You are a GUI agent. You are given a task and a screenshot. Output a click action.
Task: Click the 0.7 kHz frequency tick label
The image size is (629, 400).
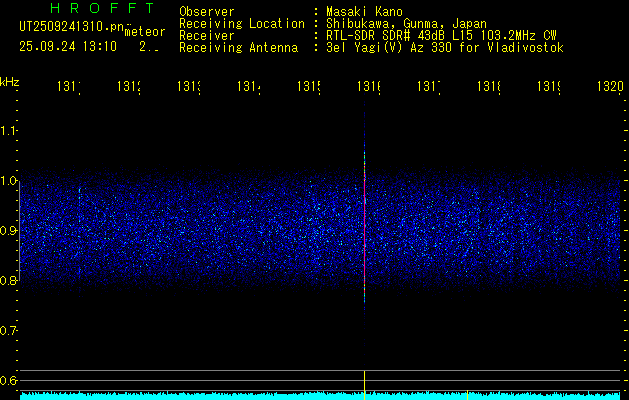click(x=9, y=331)
